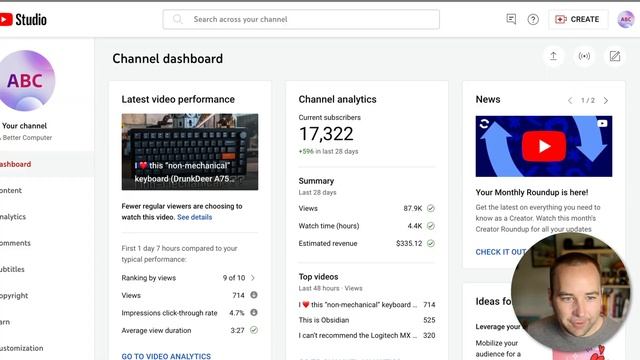Click the status icon beside Views 714
Screen dimensions: 640x360
pyautogui.click(x=254, y=295)
